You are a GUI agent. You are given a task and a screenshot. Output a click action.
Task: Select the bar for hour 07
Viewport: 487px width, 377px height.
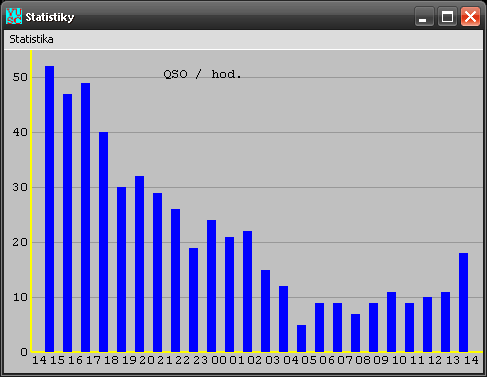point(355,333)
